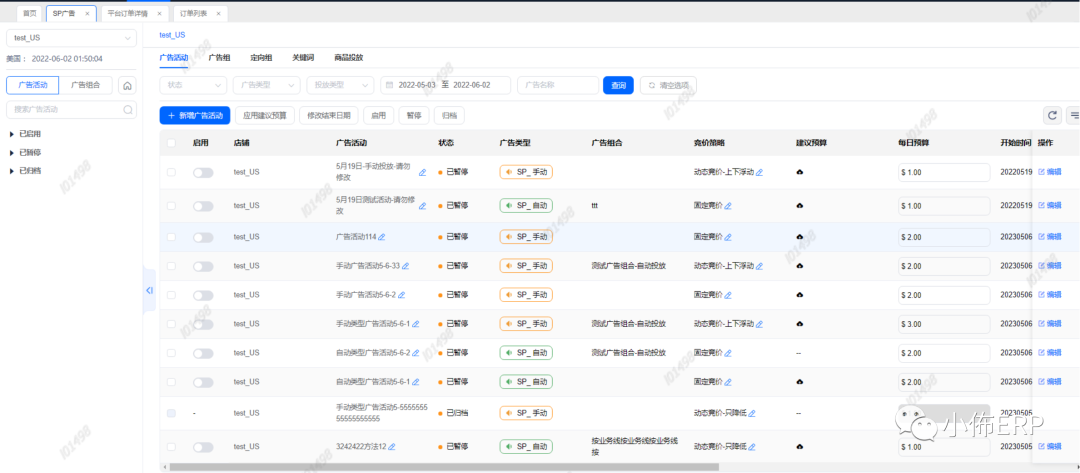Click the search magnifier in 搜索广告活动 box
Image resolution: width=1080 pixels, height=473 pixels.
(129, 110)
